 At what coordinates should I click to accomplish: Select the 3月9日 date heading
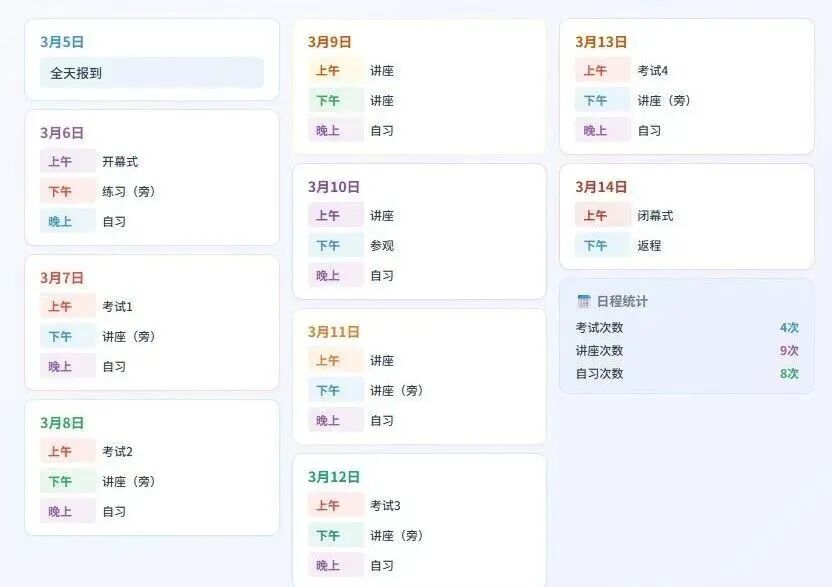click(330, 42)
